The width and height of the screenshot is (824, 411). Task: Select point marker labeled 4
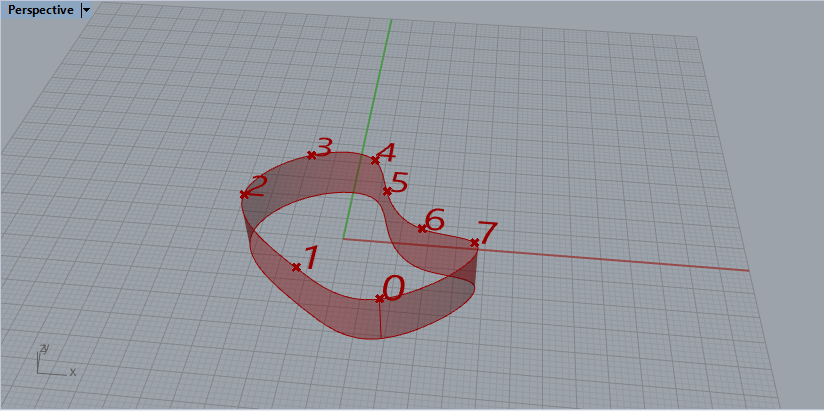coord(375,160)
